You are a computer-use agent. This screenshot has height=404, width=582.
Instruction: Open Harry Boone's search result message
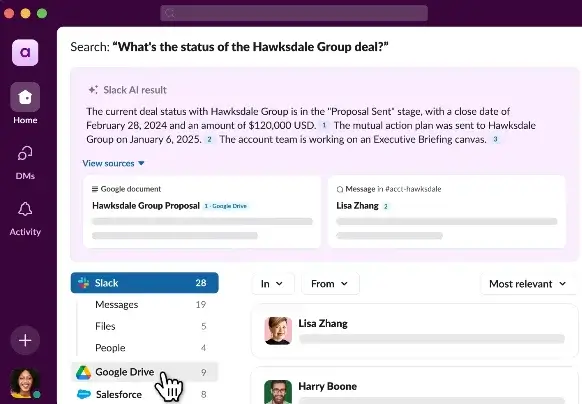pos(415,386)
